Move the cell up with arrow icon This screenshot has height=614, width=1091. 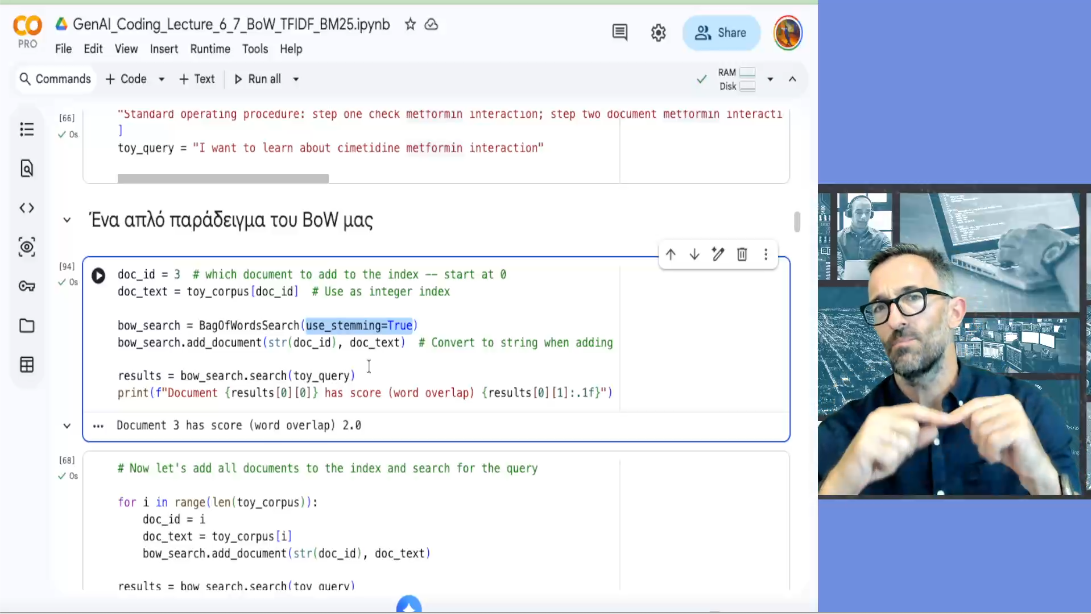[x=670, y=254]
